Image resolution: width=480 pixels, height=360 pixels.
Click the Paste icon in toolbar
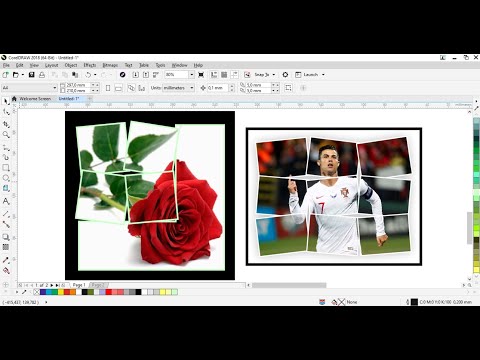click(x=75, y=75)
